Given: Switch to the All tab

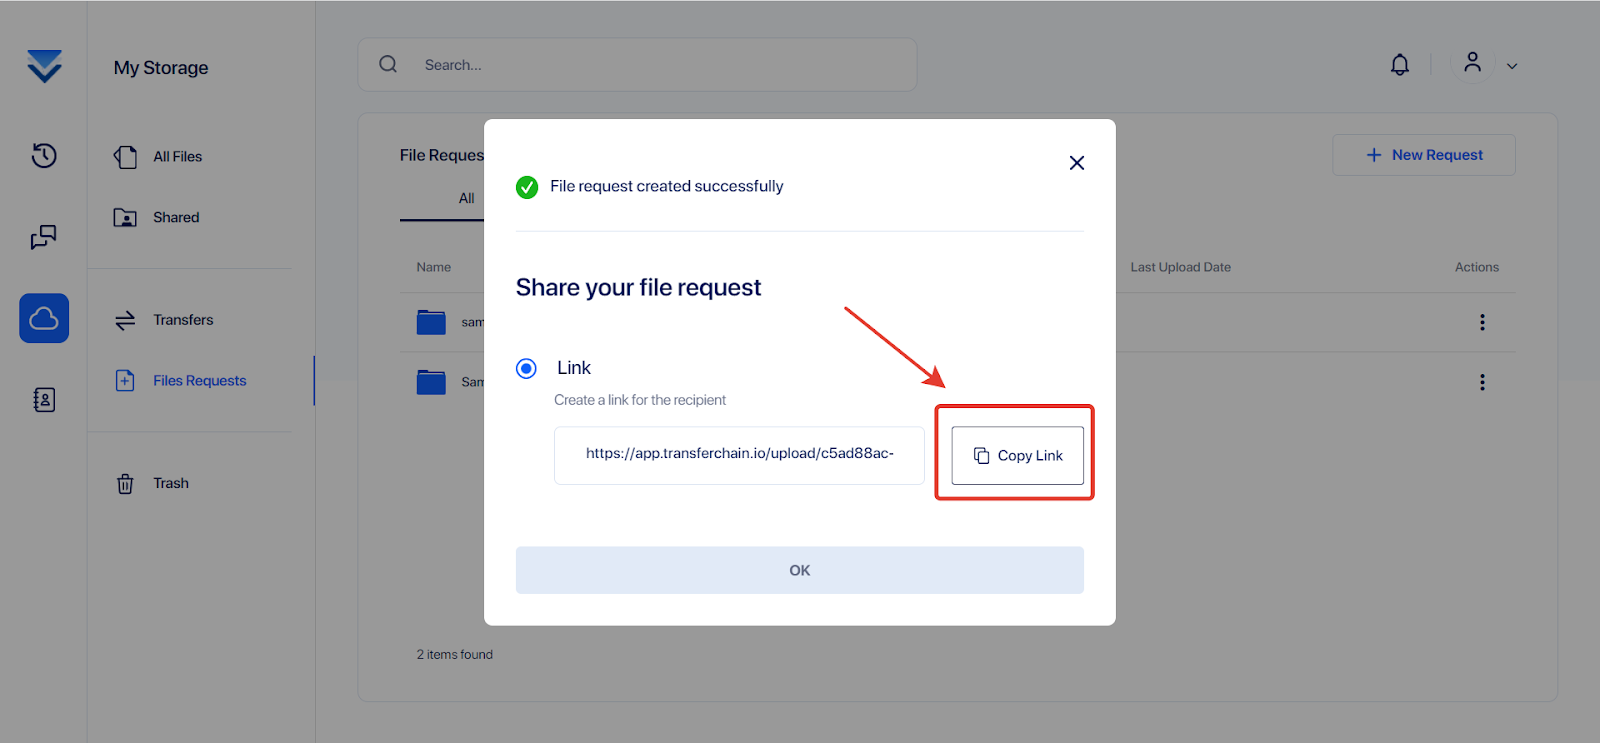Looking at the screenshot, I should point(466,198).
